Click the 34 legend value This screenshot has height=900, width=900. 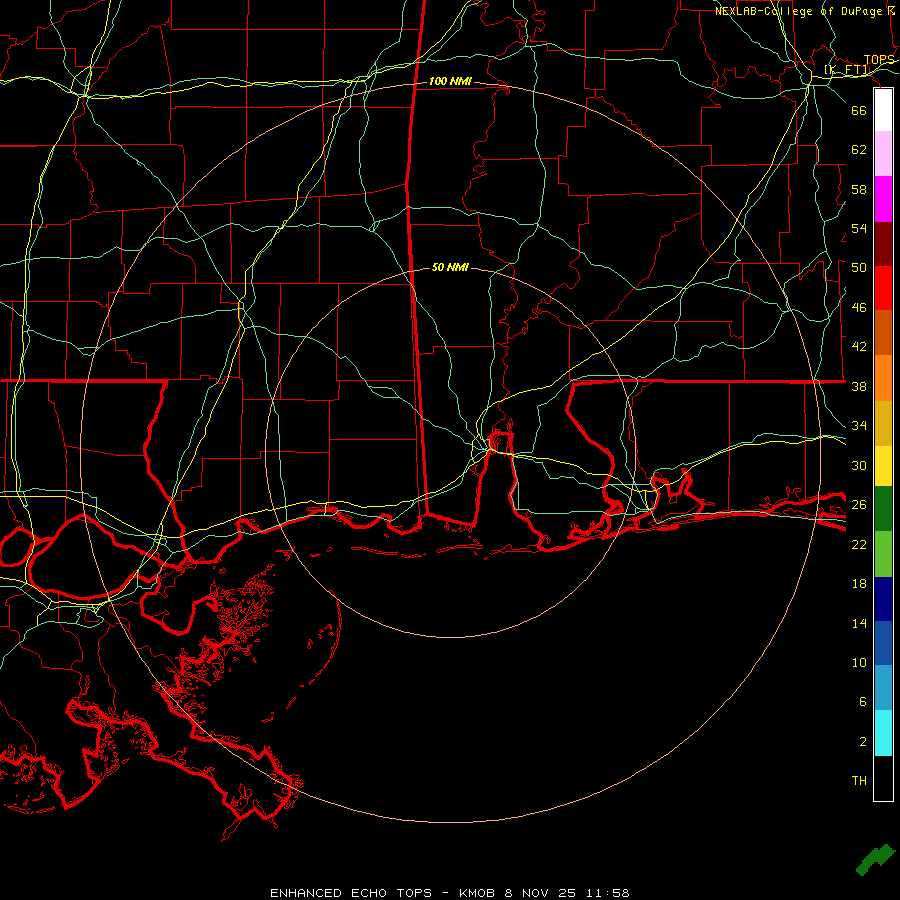click(x=859, y=426)
